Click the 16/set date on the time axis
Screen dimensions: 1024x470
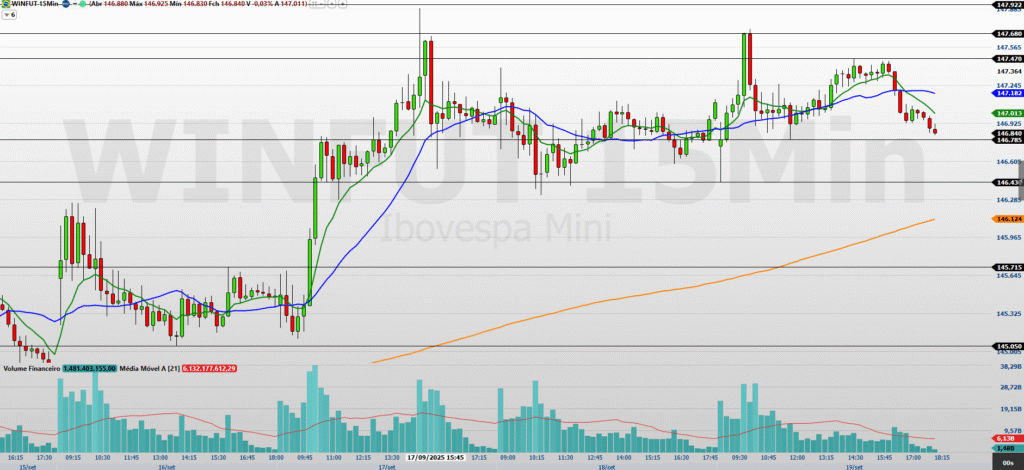(x=167, y=467)
